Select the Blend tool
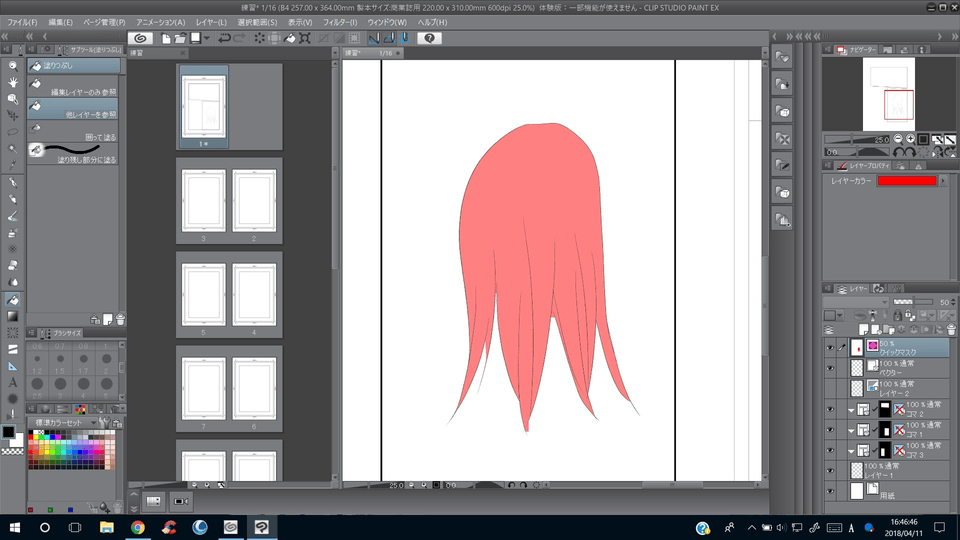This screenshot has width=960, height=540. point(12,282)
